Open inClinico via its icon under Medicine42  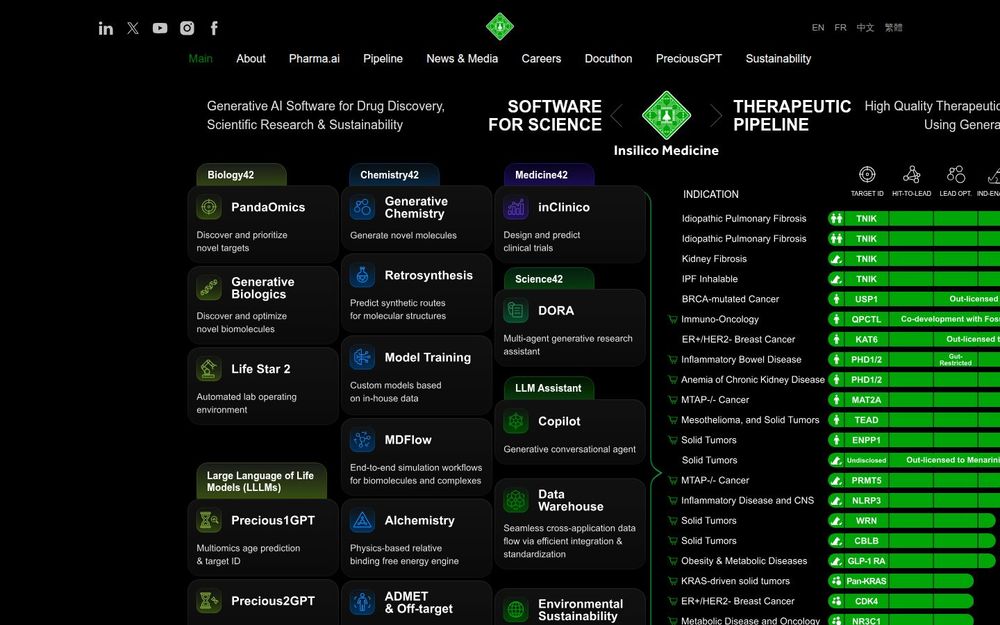(514, 206)
